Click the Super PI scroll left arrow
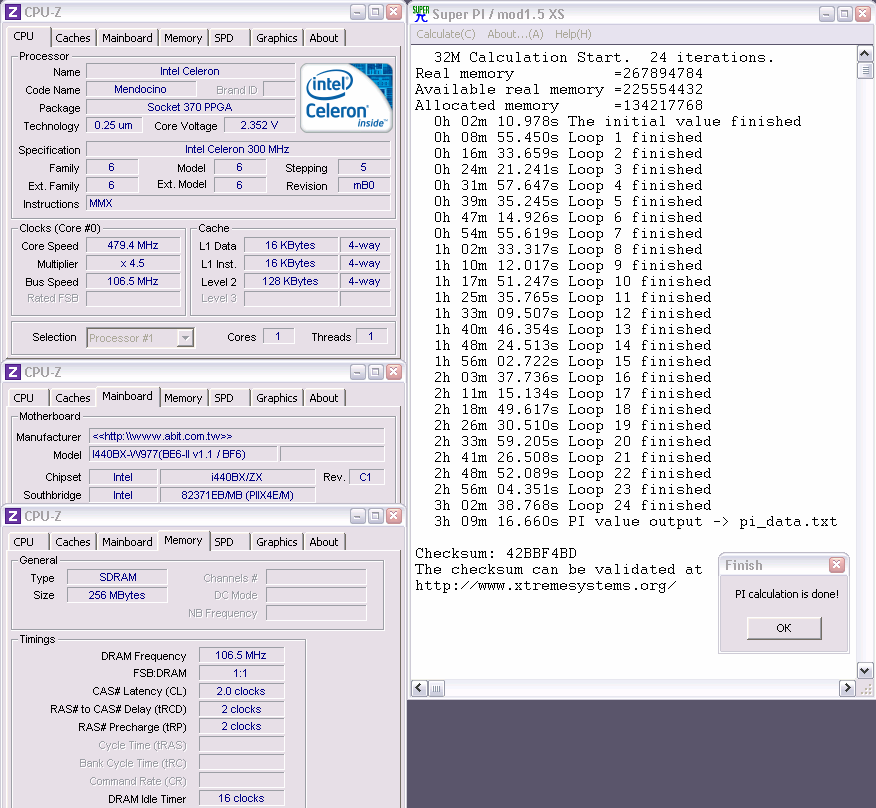 (420, 688)
